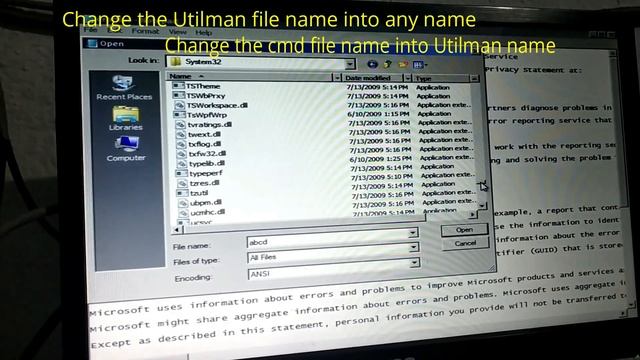Image resolution: width=640 pixels, height=360 pixels.
Task: Create a new folder icon
Action: tap(403, 64)
